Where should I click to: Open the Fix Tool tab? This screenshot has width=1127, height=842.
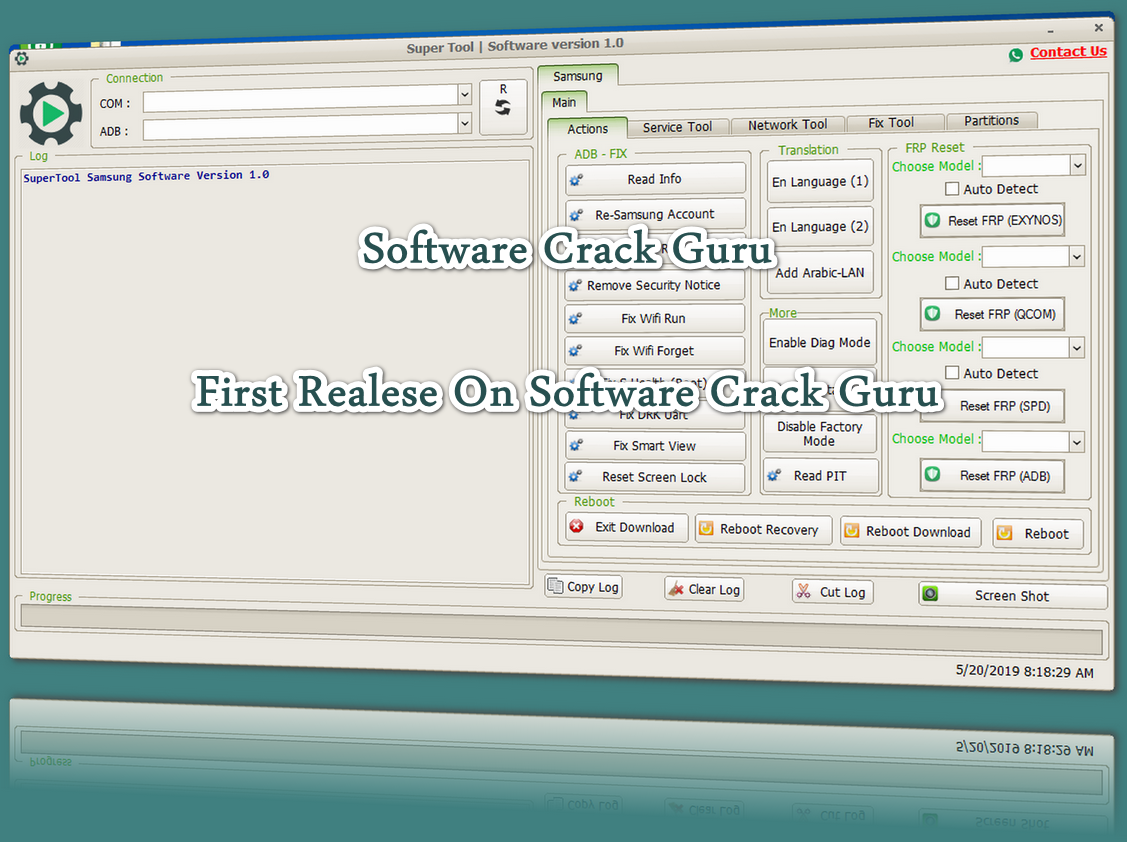pos(891,123)
